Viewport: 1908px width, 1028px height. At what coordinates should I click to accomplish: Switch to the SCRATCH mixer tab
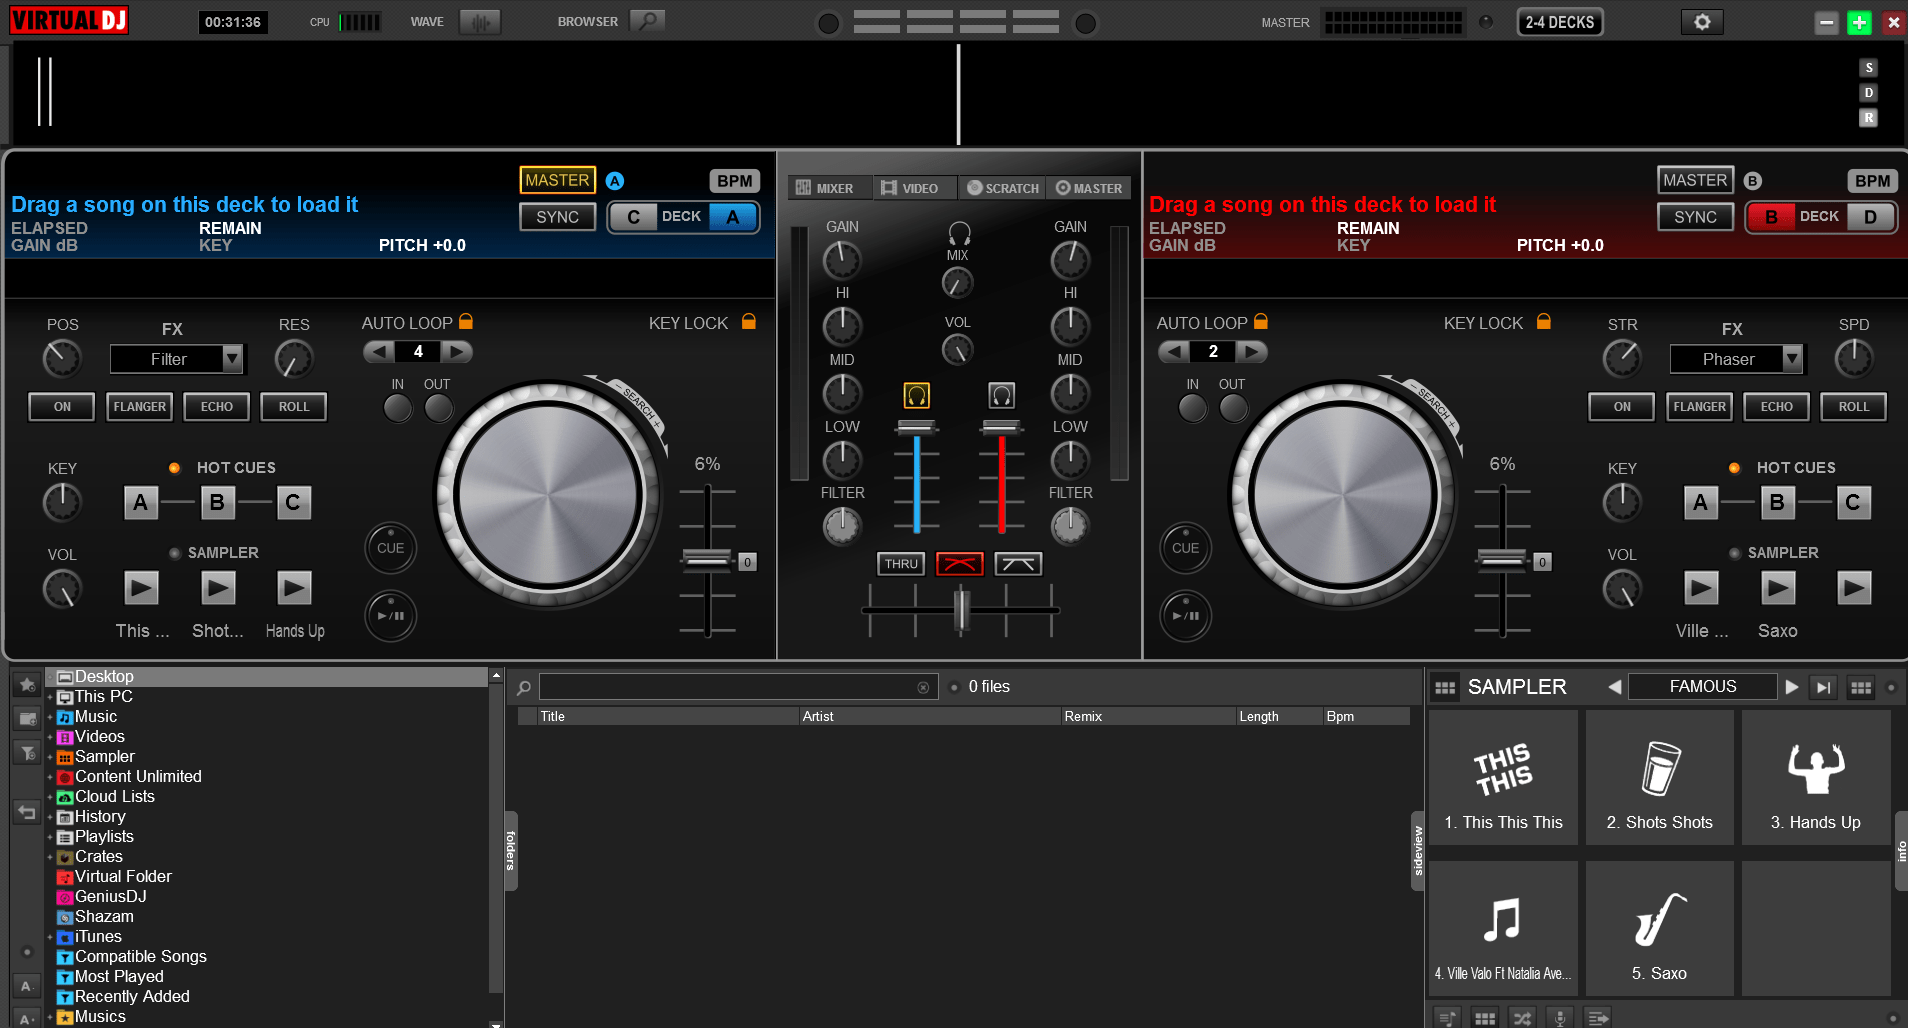pos(1001,187)
